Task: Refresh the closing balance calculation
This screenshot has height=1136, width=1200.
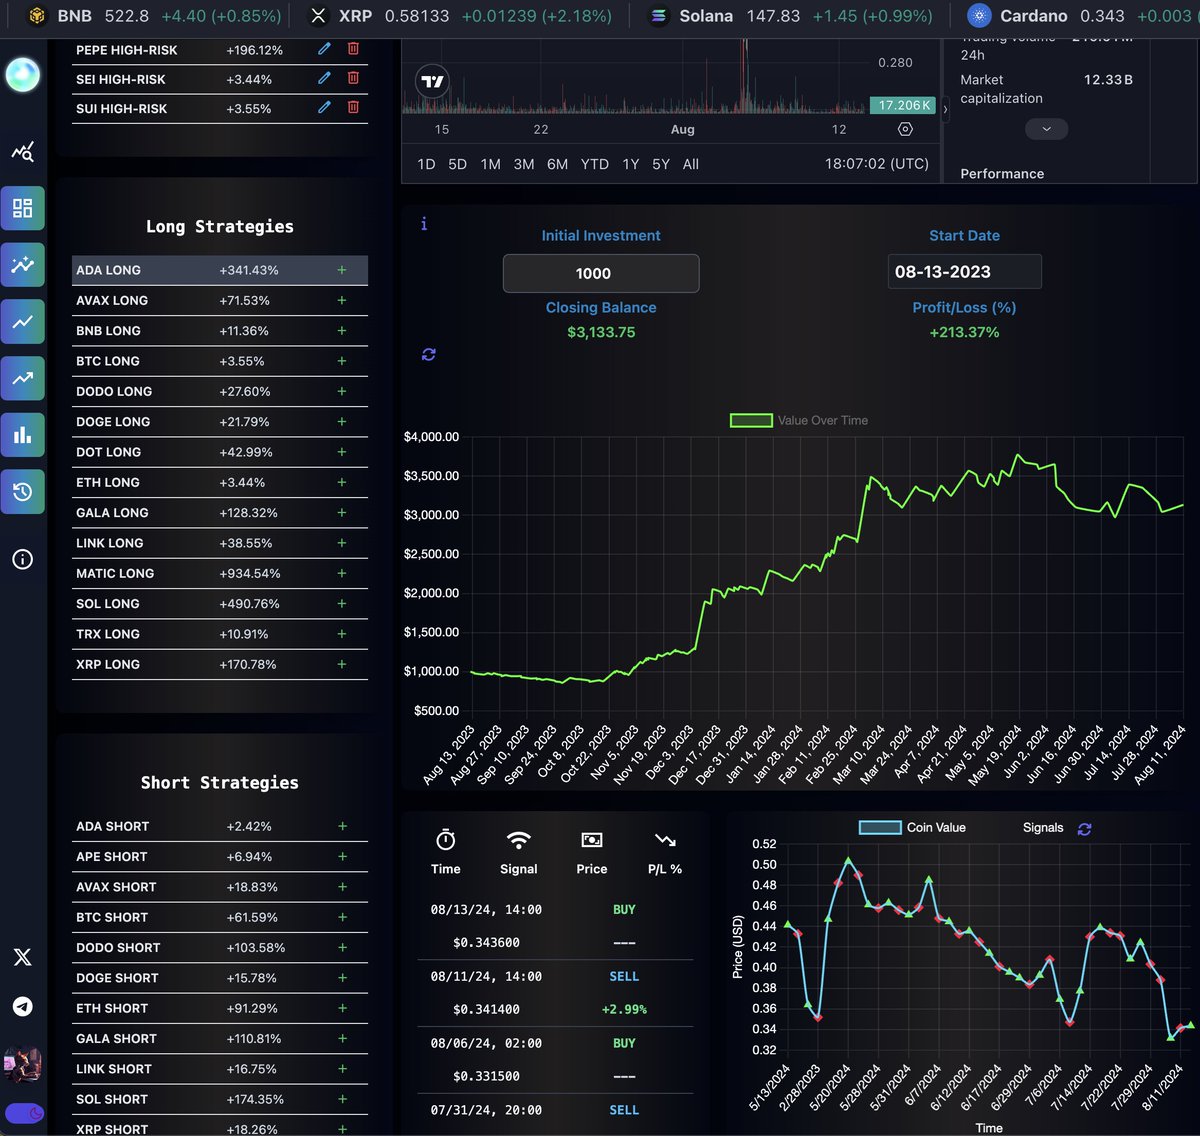Action: [x=429, y=355]
